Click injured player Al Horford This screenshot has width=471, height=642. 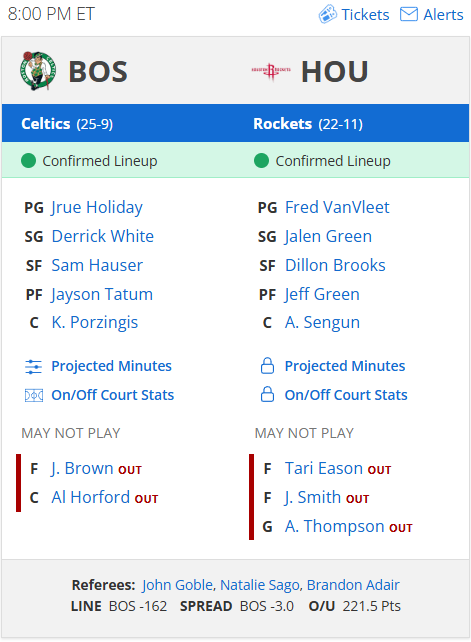[91, 497]
